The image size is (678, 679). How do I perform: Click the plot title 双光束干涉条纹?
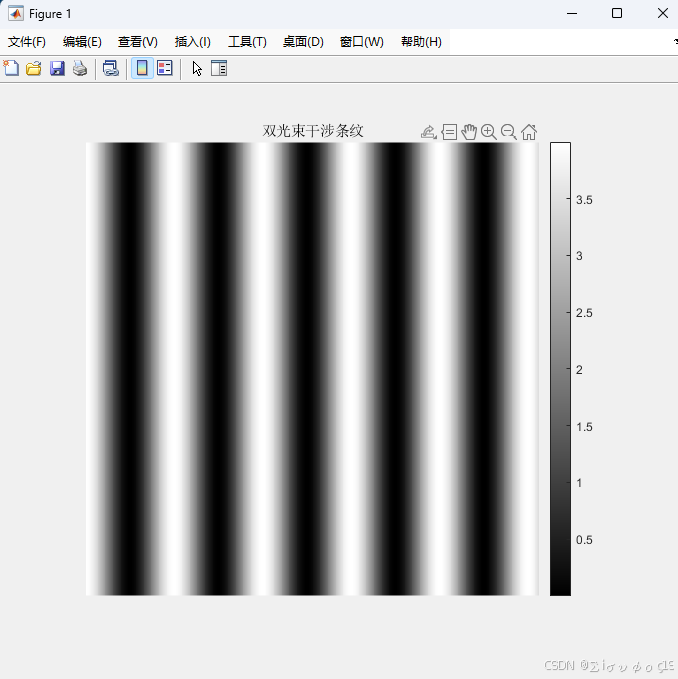[313, 131]
